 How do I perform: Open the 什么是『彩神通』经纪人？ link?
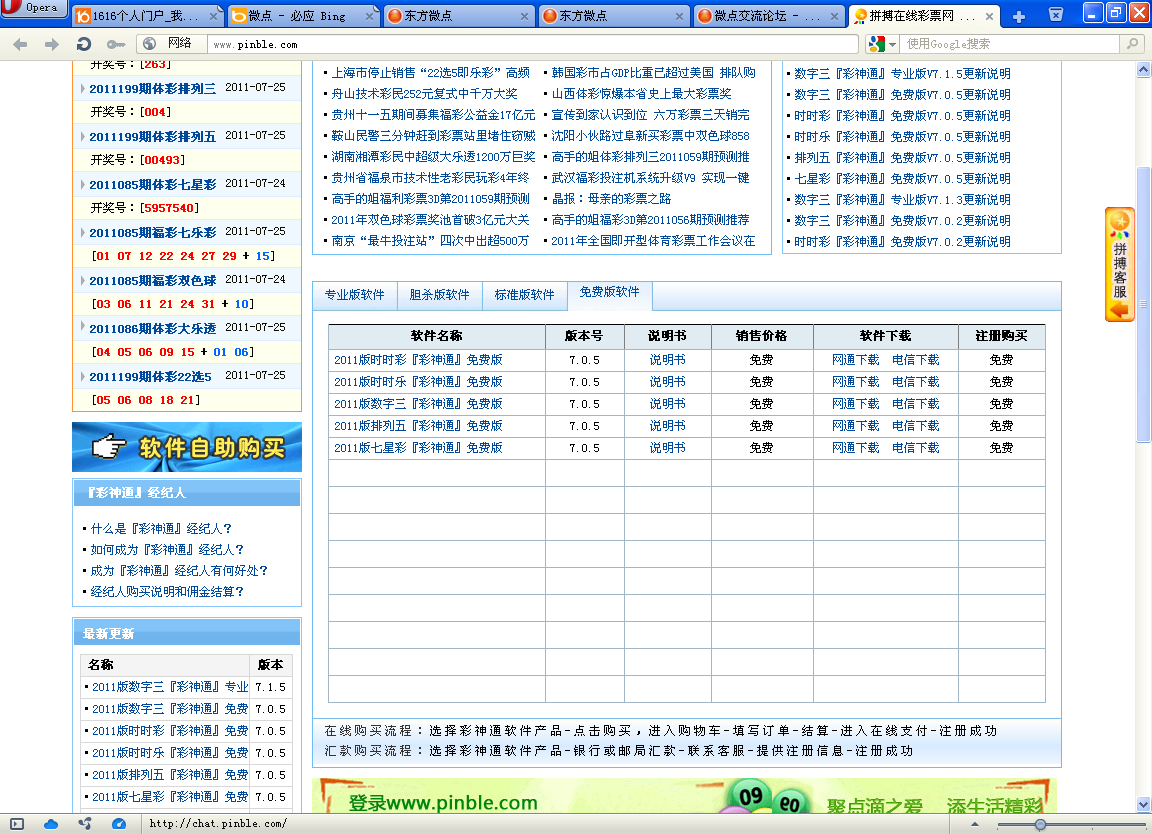point(162,529)
